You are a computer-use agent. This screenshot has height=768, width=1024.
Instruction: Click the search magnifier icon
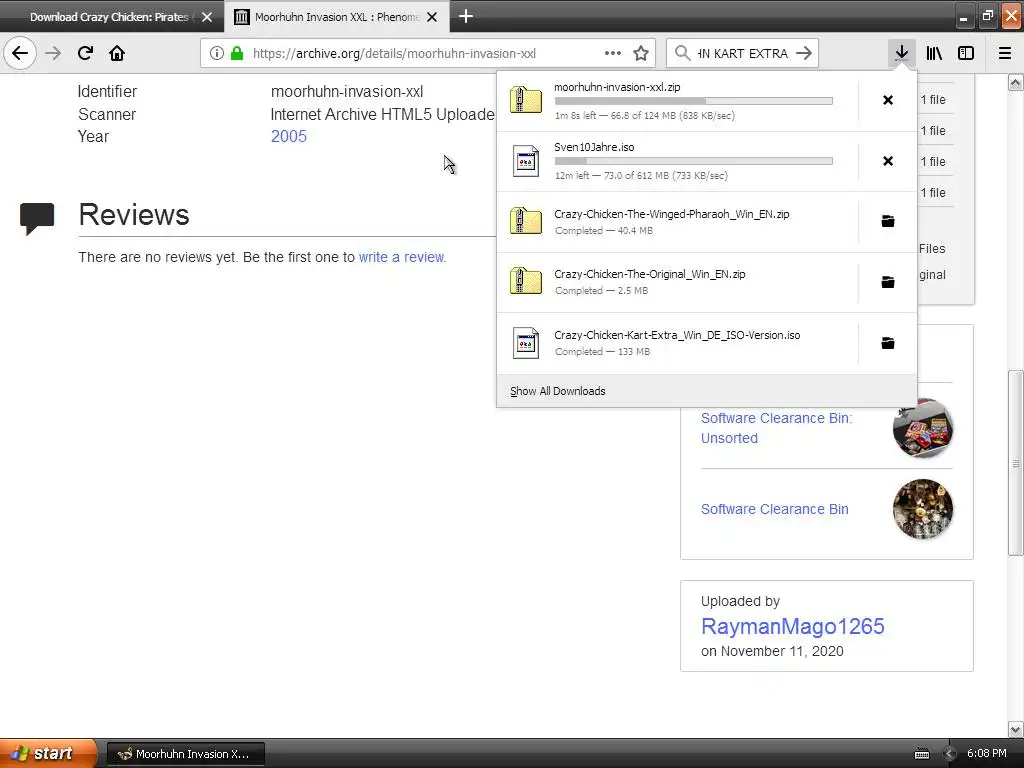[x=682, y=53]
